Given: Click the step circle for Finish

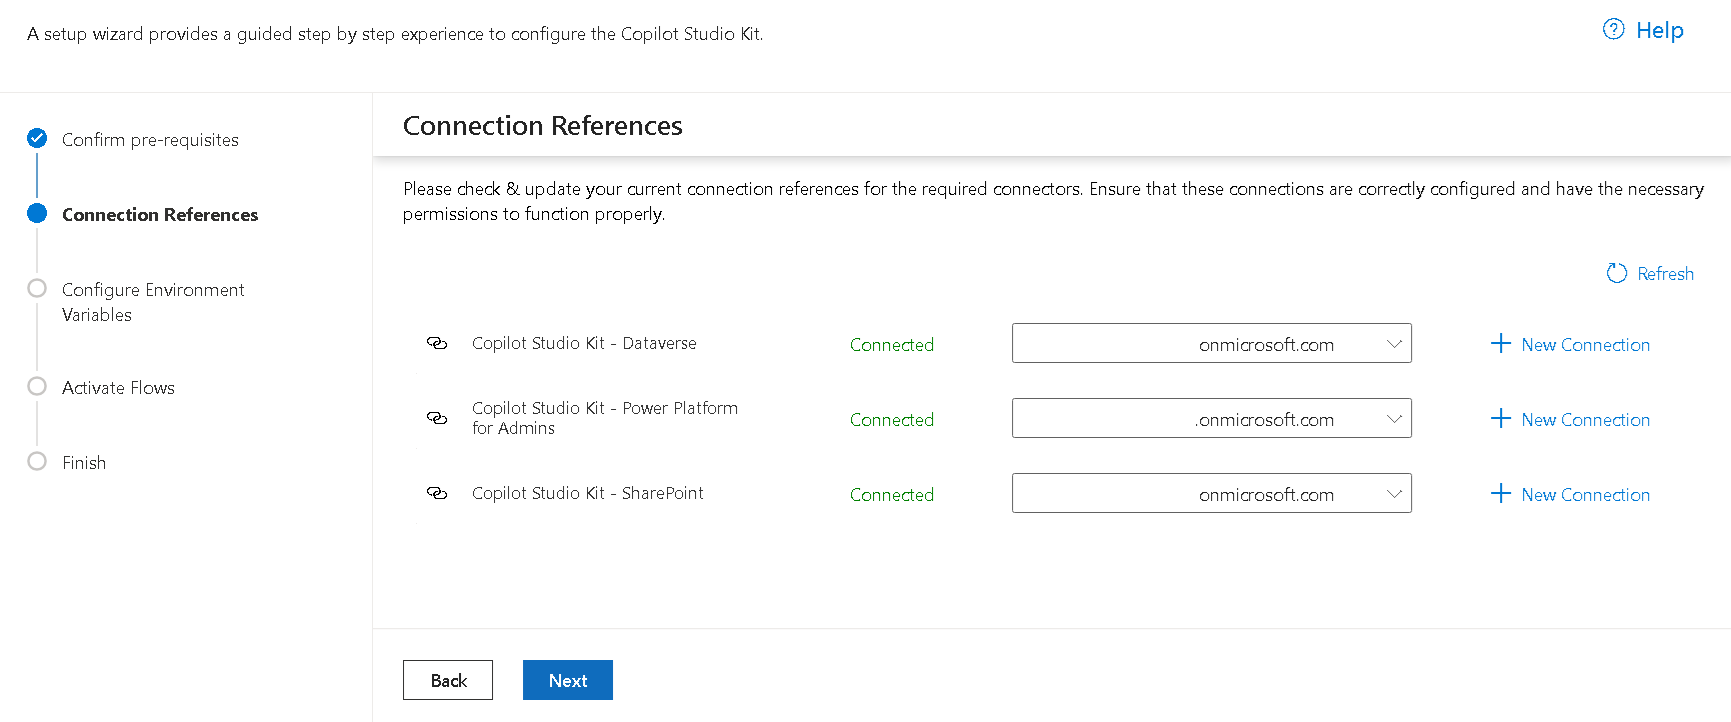Looking at the screenshot, I should 37,461.
